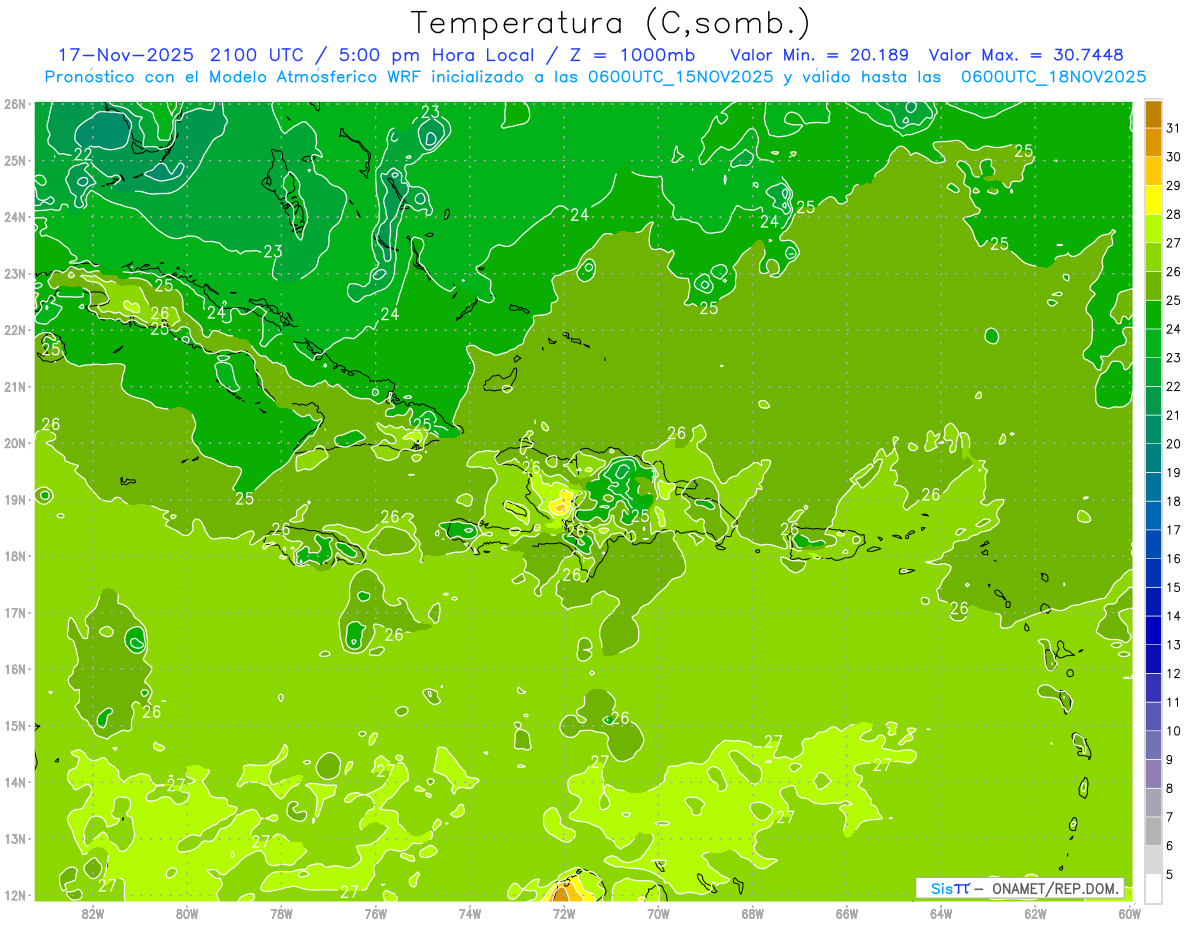Click the longitude axis label '70W'
This screenshot has height=927, width=1200.
(x=658, y=913)
